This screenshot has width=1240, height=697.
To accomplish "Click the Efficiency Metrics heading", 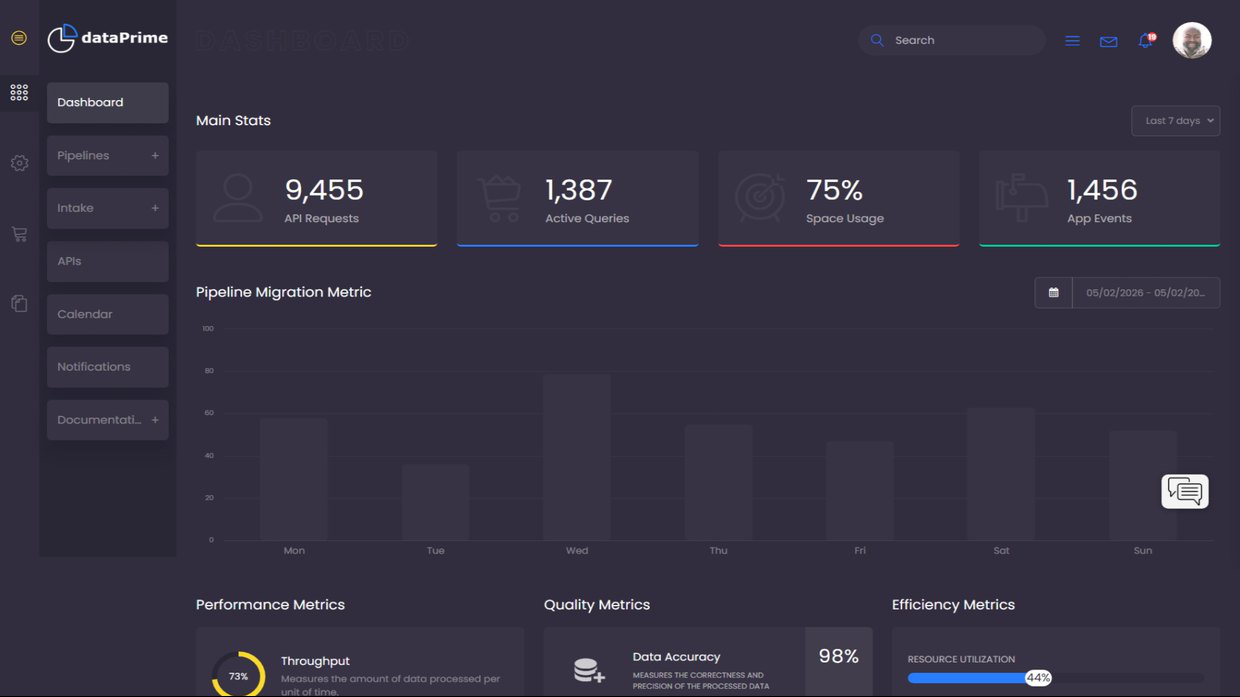I will coord(953,605).
